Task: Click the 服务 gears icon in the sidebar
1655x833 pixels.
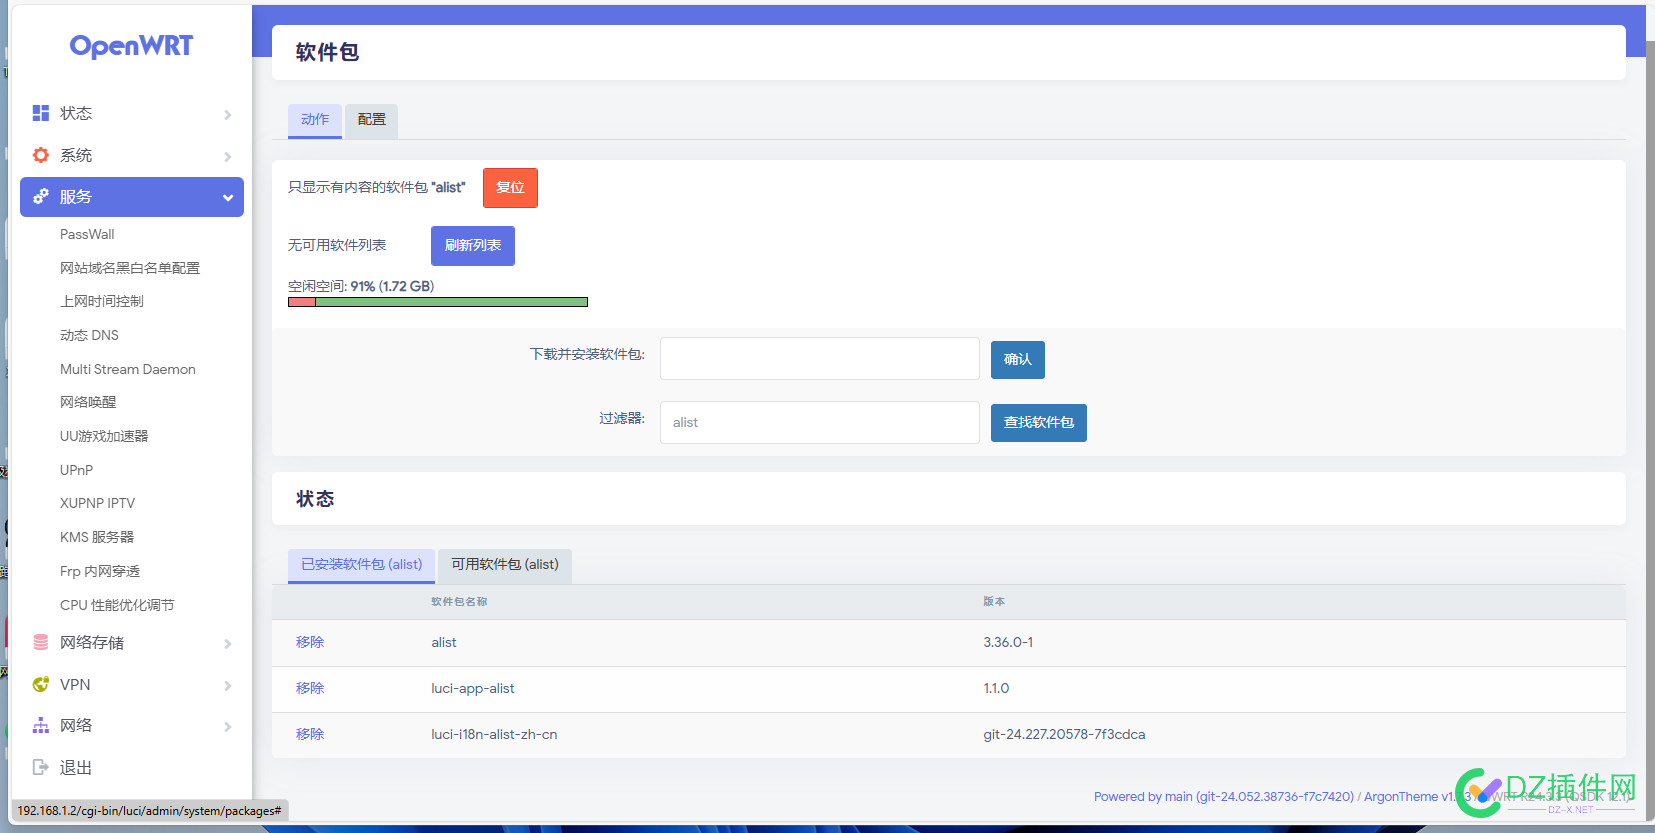Action: coord(41,197)
